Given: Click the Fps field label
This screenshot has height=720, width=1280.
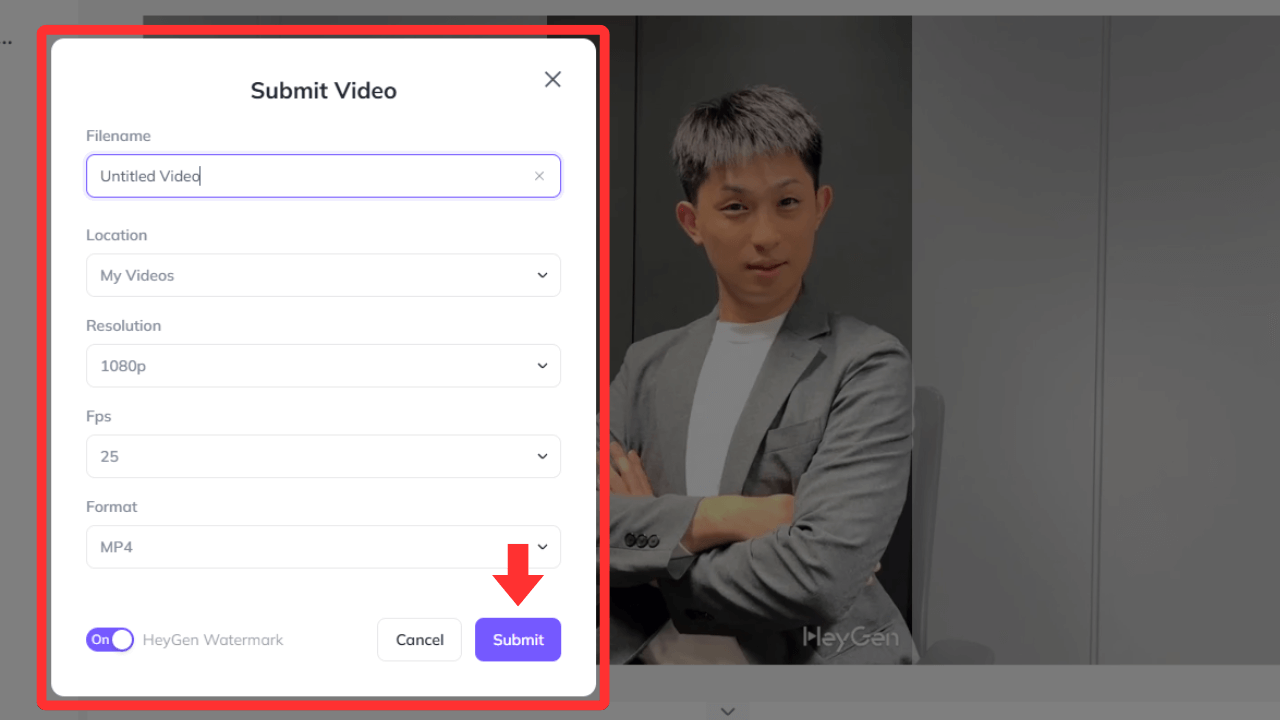Looking at the screenshot, I should click(x=98, y=416).
